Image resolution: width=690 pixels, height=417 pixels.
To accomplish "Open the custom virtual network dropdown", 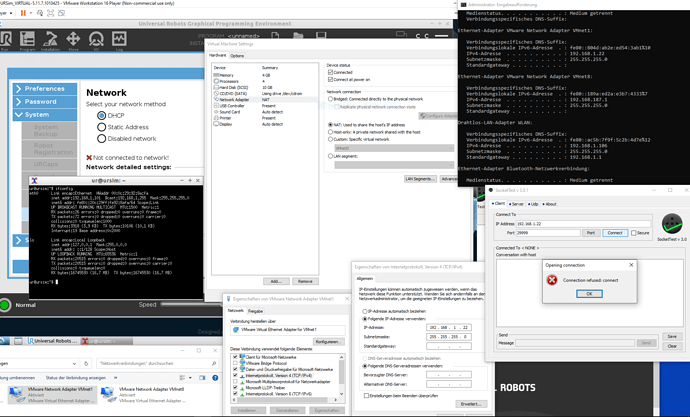I will pos(394,148).
